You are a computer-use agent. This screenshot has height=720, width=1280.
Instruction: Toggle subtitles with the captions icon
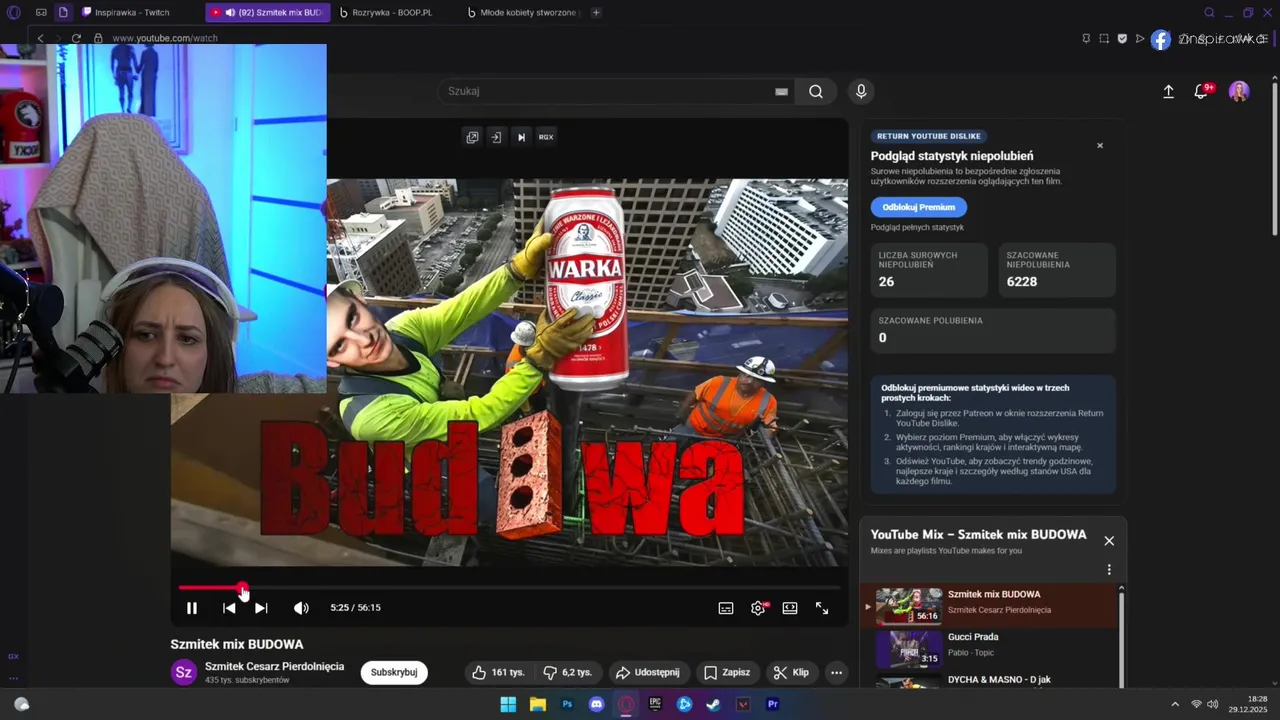726,608
